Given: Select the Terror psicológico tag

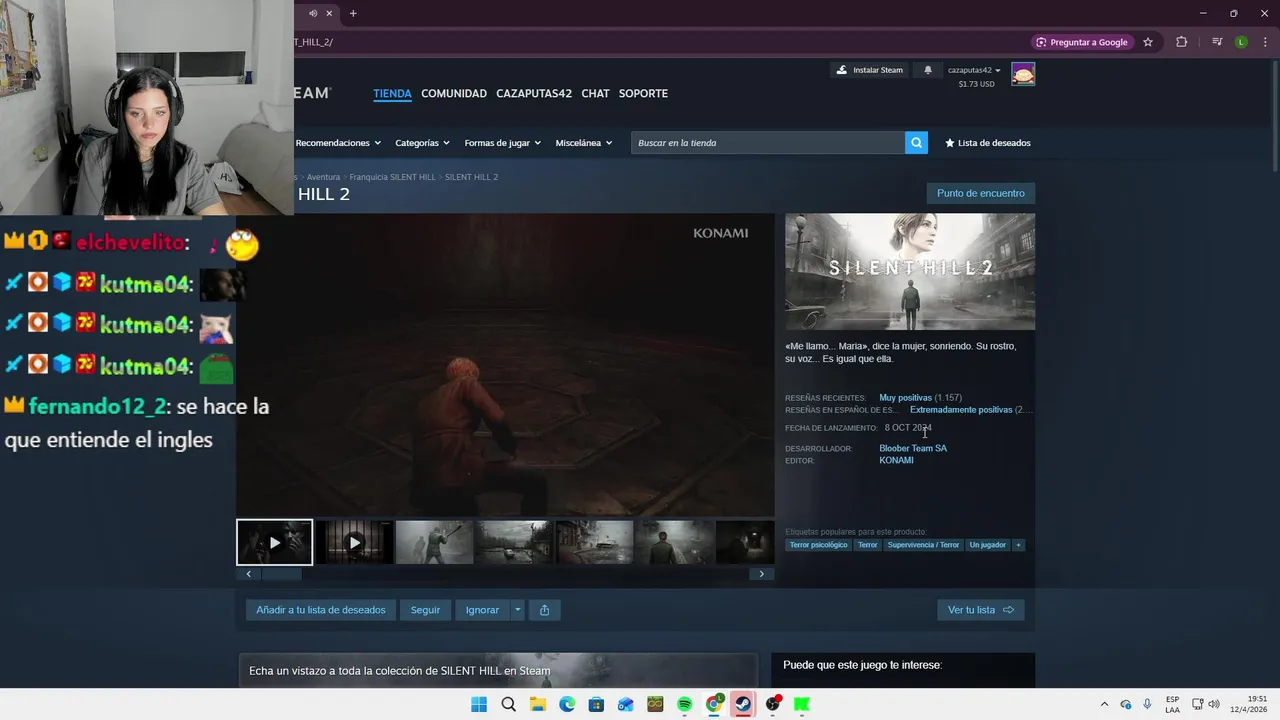Looking at the screenshot, I should click(818, 545).
